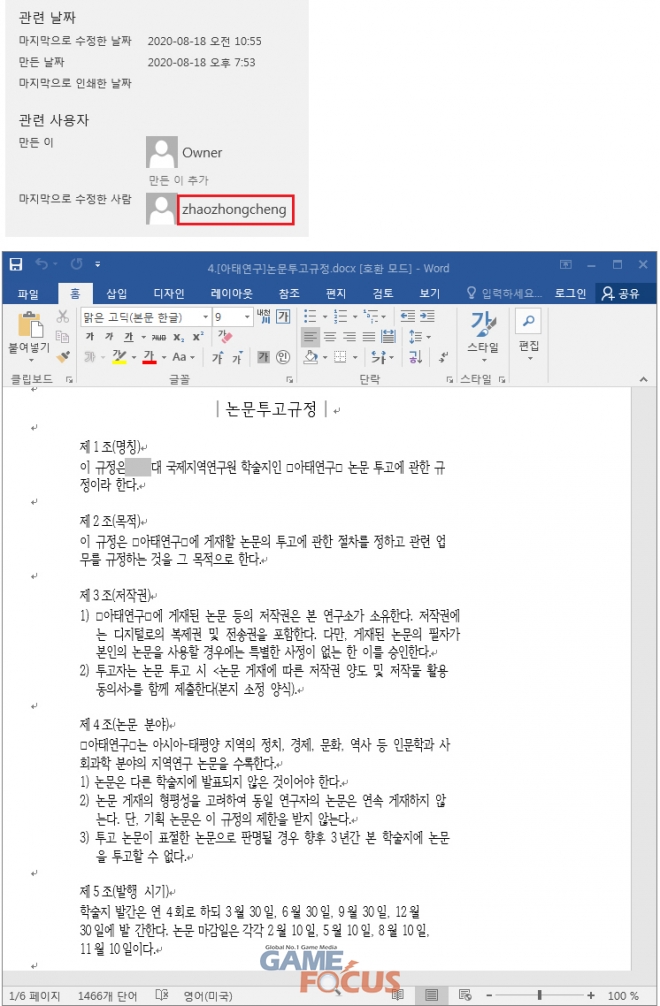Toggle center paragraph alignment
Image resolution: width=660 pixels, height=1006 pixels.
tap(330, 337)
